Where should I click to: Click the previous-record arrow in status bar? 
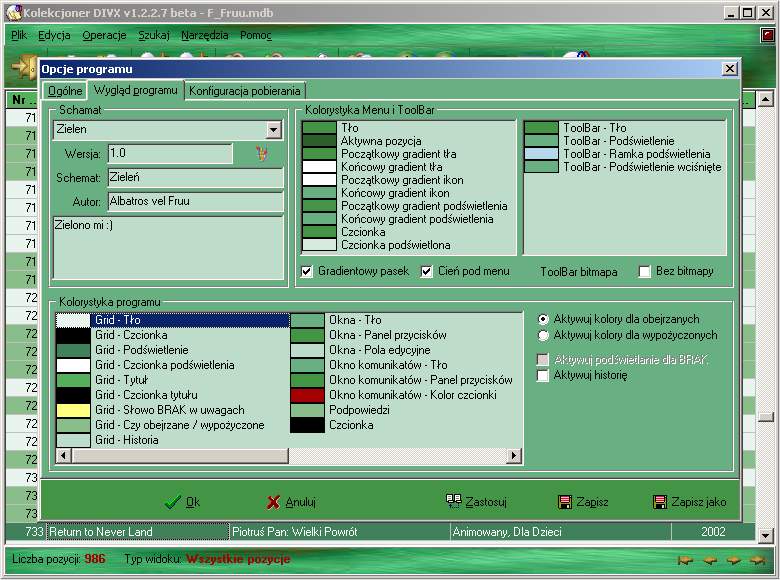click(x=710, y=560)
